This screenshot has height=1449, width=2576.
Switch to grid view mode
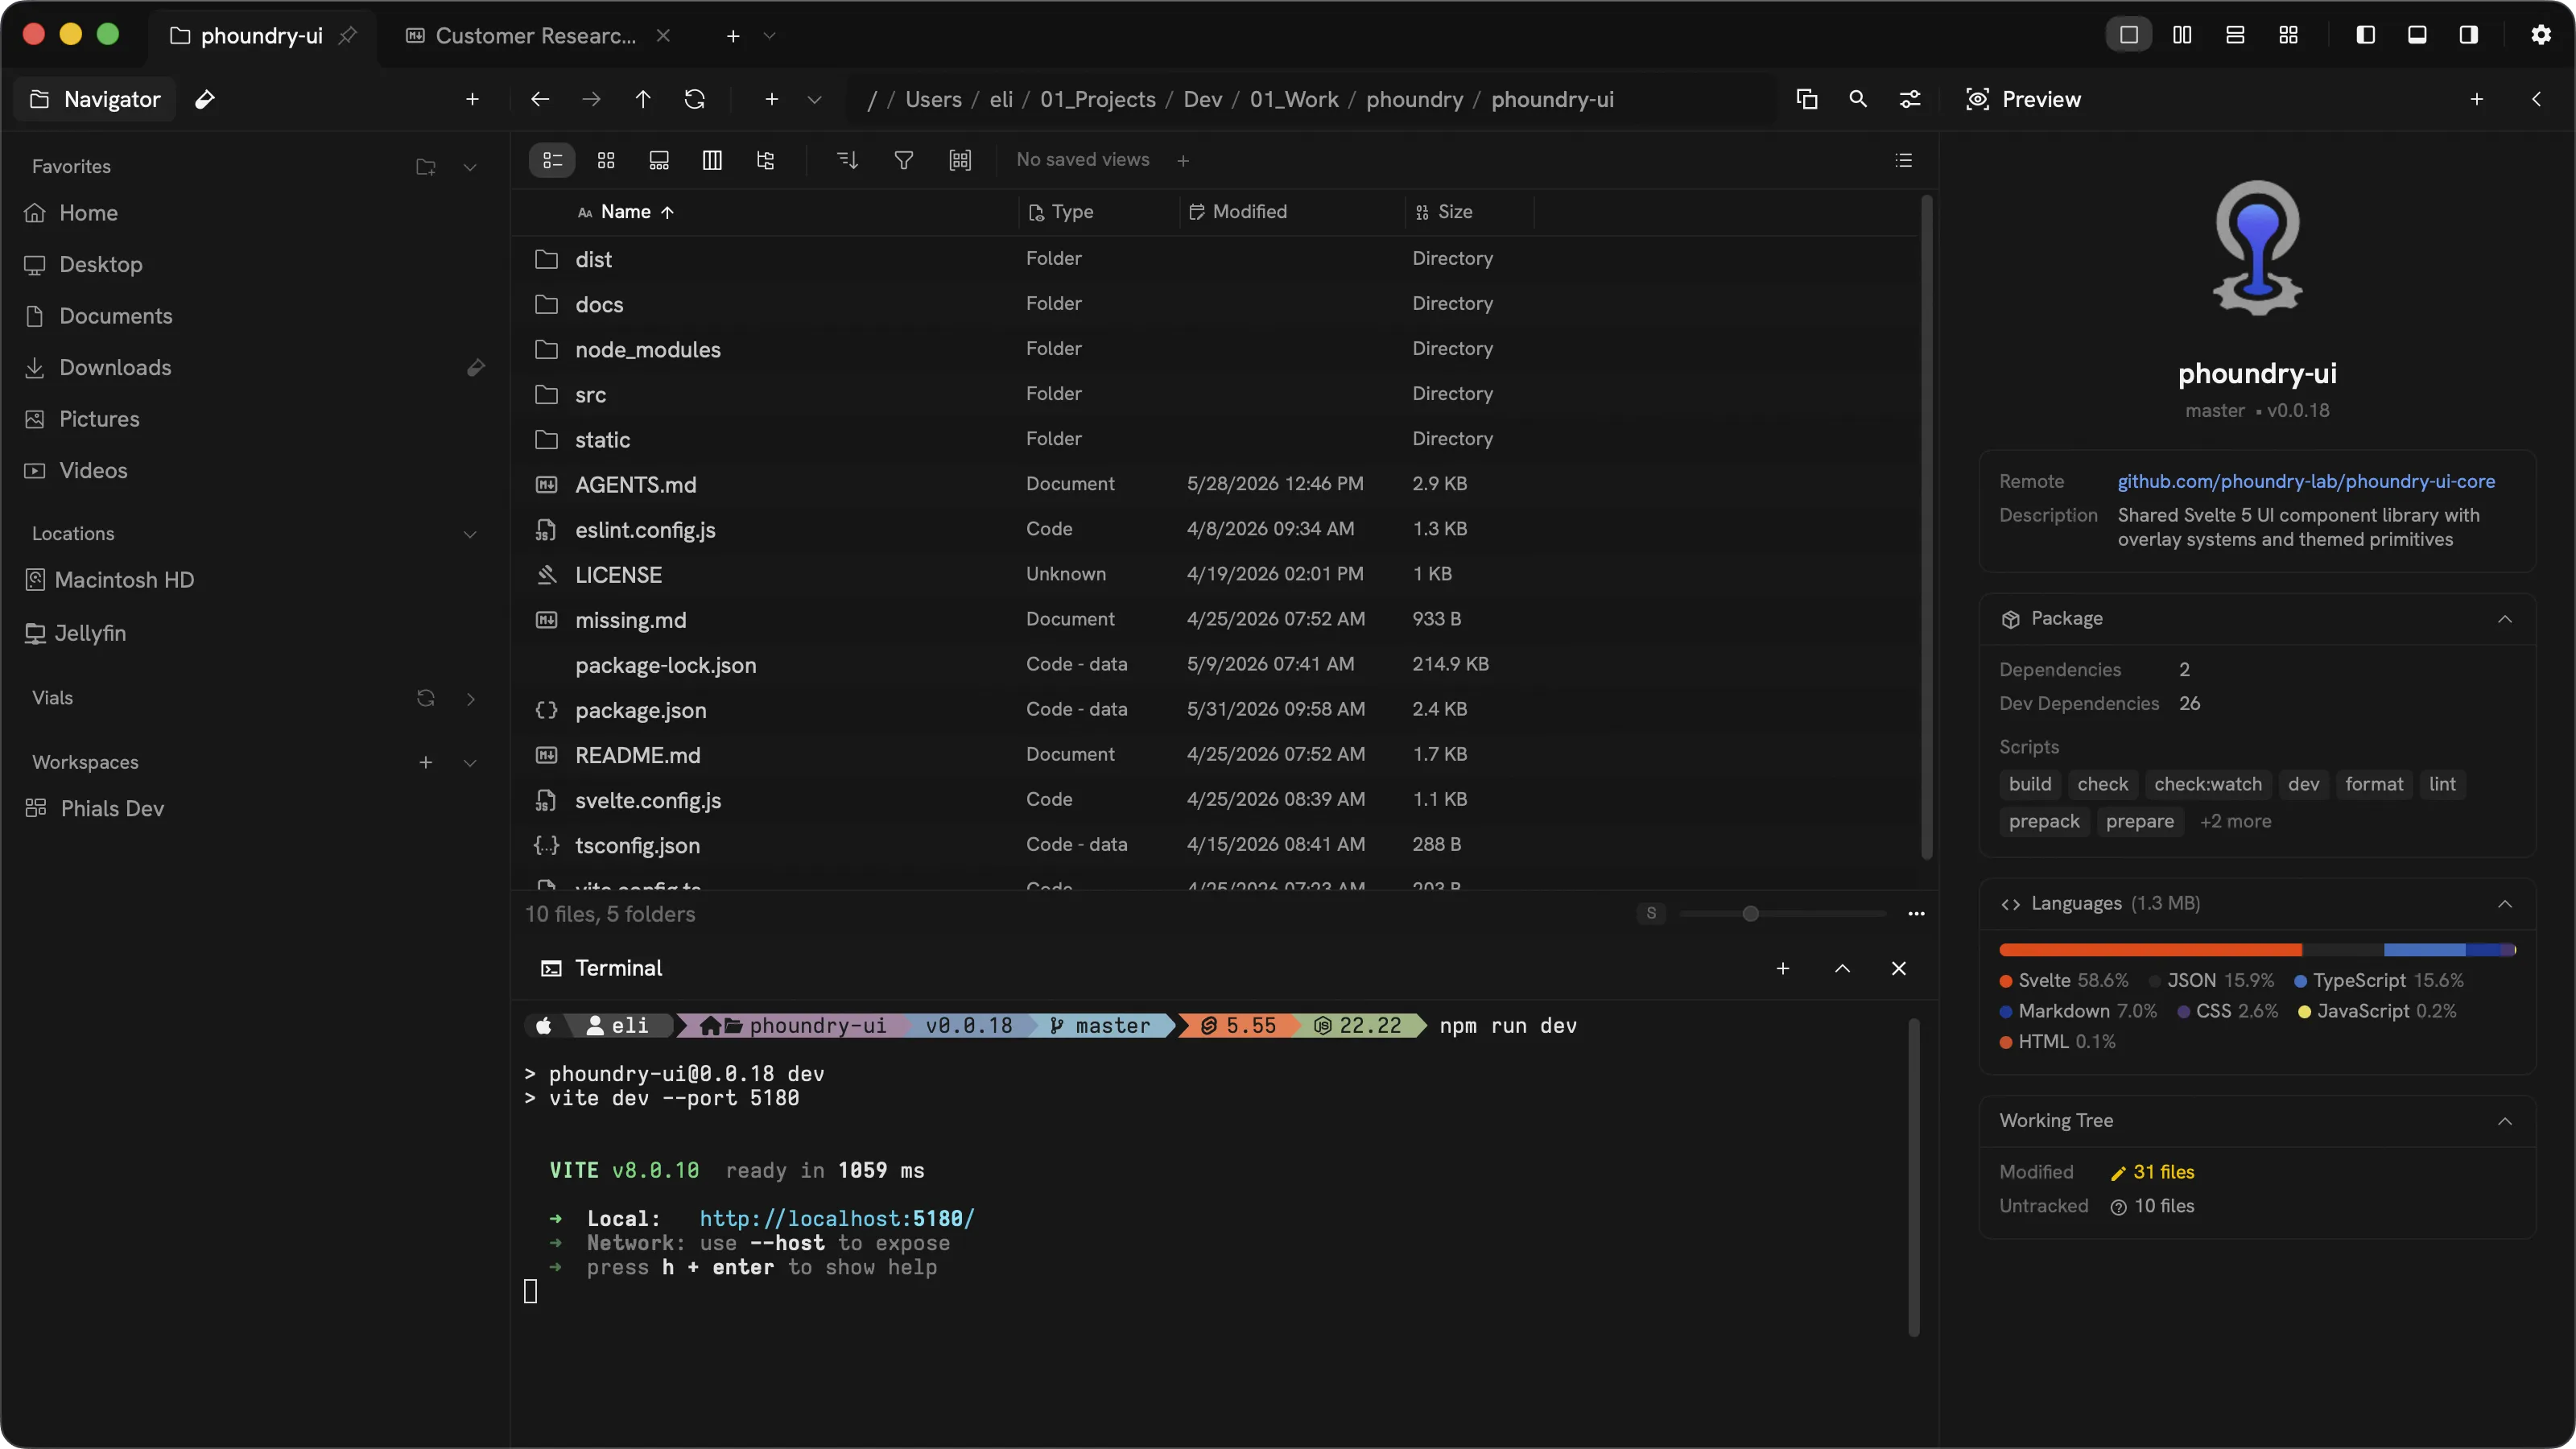tap(606, 160)
